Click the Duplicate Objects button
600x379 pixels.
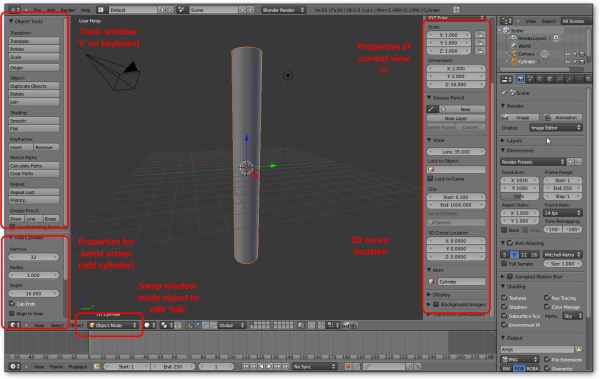coord(34,86)
